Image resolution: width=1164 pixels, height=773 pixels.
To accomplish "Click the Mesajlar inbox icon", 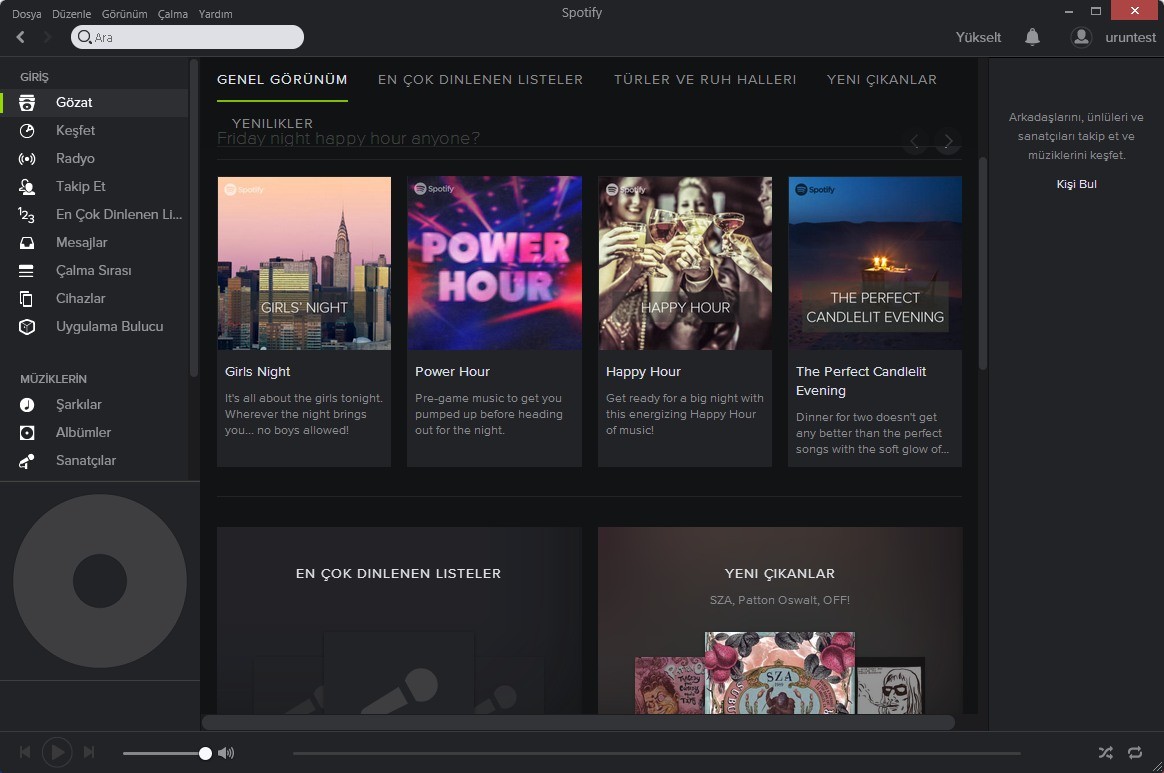I will coord(27,243).
